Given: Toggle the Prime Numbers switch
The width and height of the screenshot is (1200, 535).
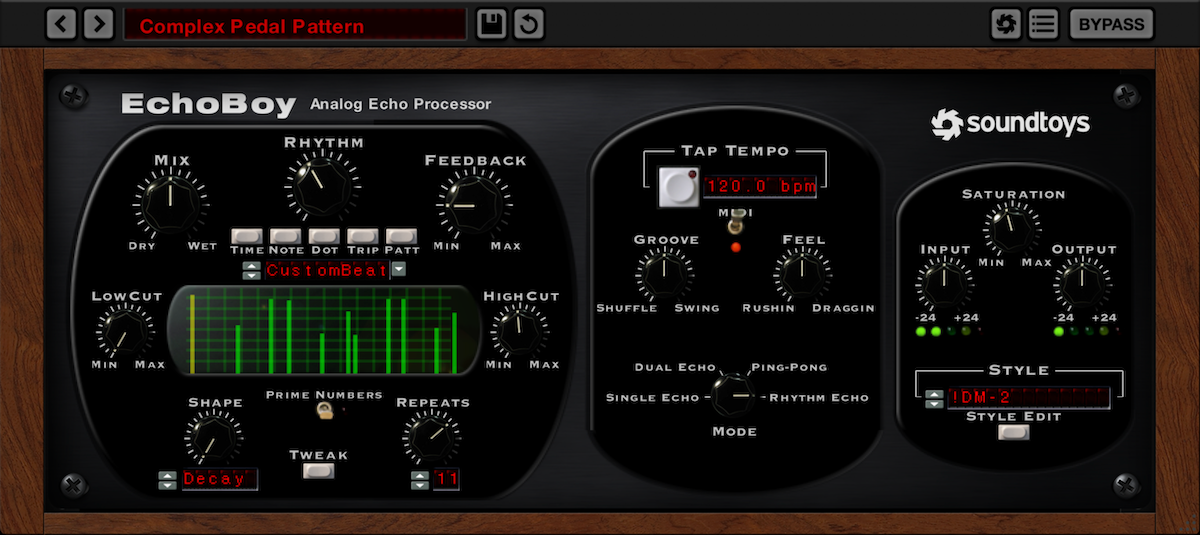Looking at the screenshot, I should (x=324, y=410).
